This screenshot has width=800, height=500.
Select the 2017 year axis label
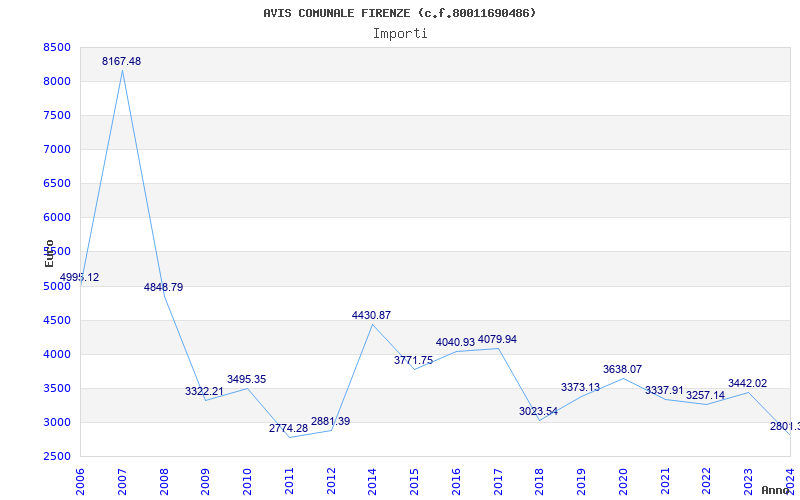coord(497,481)
